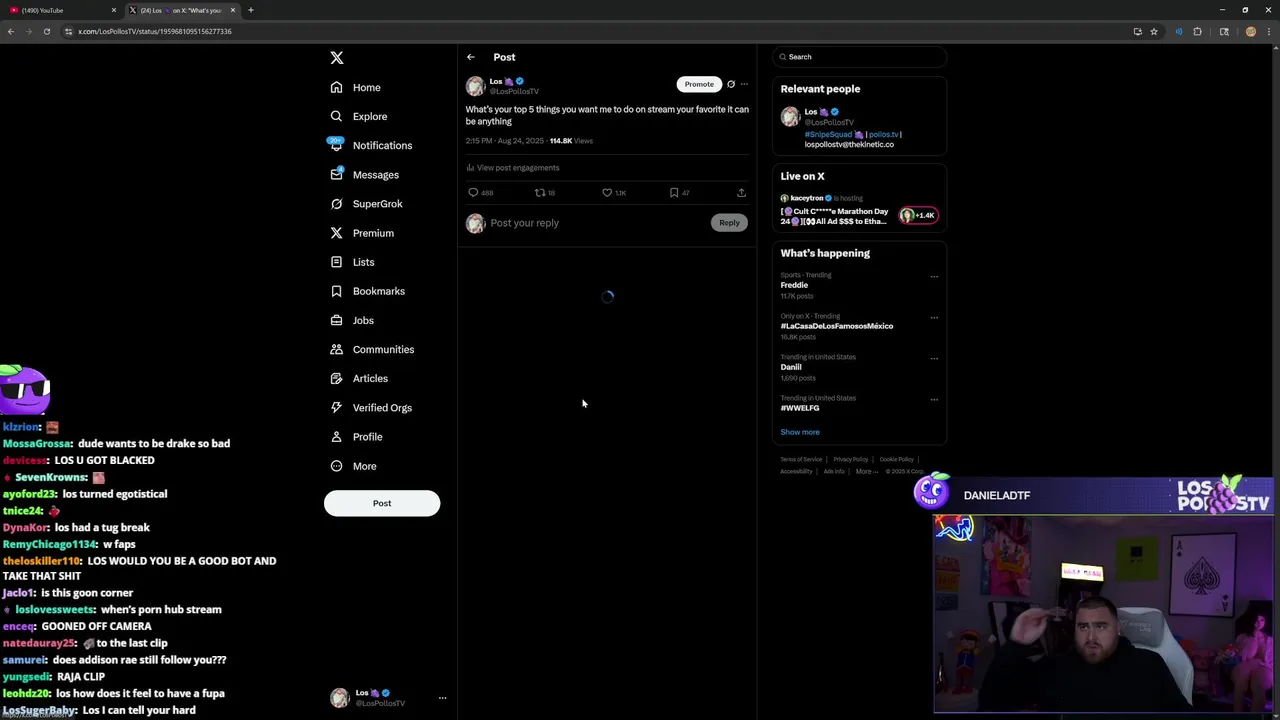
Task: Open browser extensions puzzle icon
Action: coord(1197,31)
